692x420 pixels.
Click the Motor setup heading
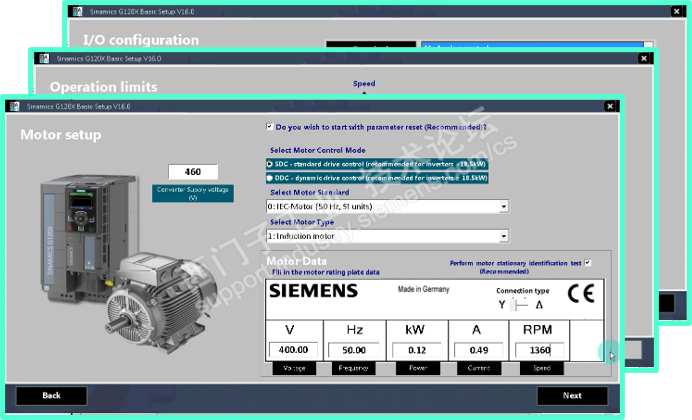point(61,135)
